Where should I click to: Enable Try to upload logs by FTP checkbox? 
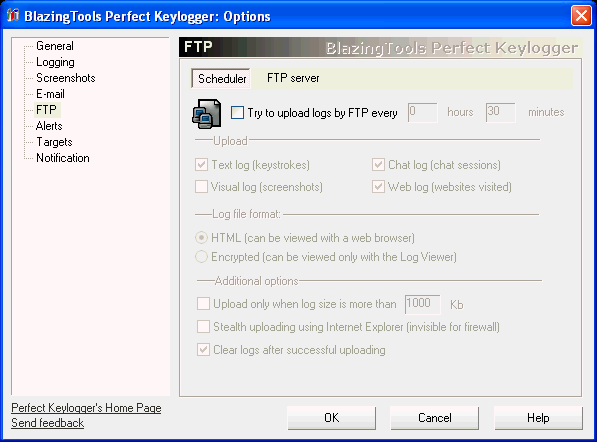(237, 113)
